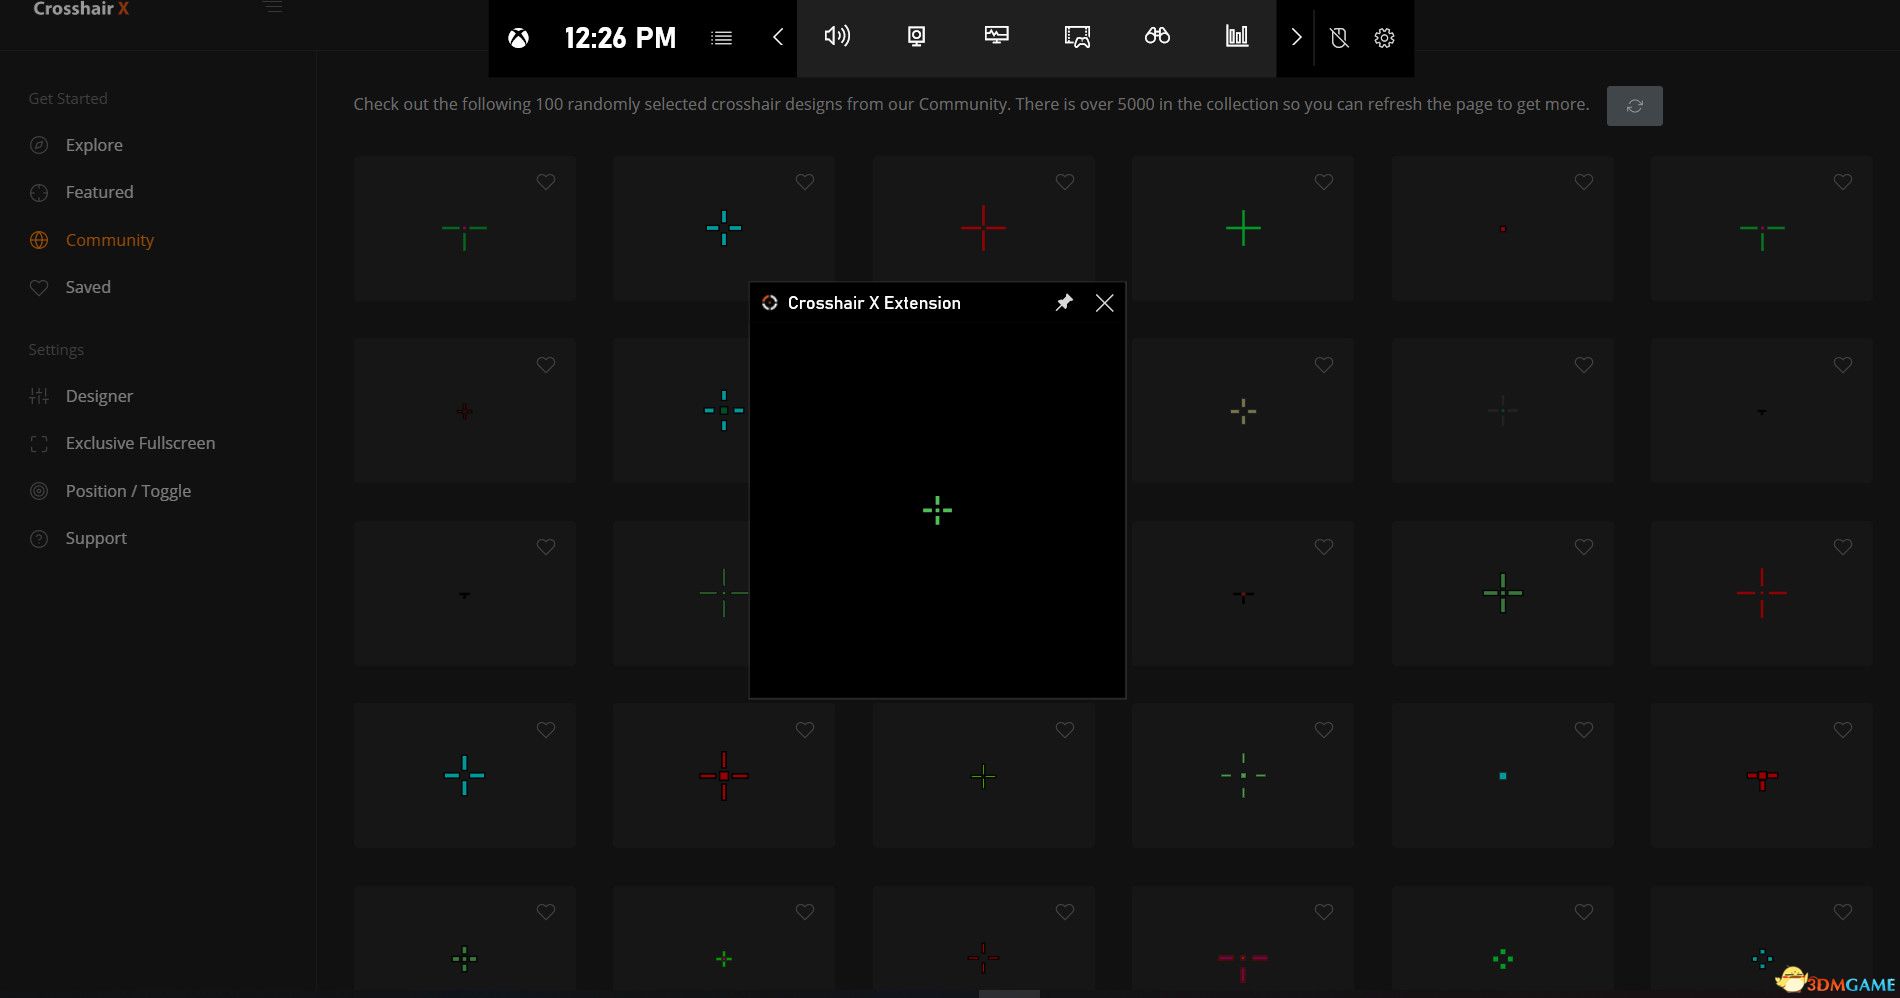Open Game Bar settings gear
This screenshot has height=998, width=1900.
1384,38
